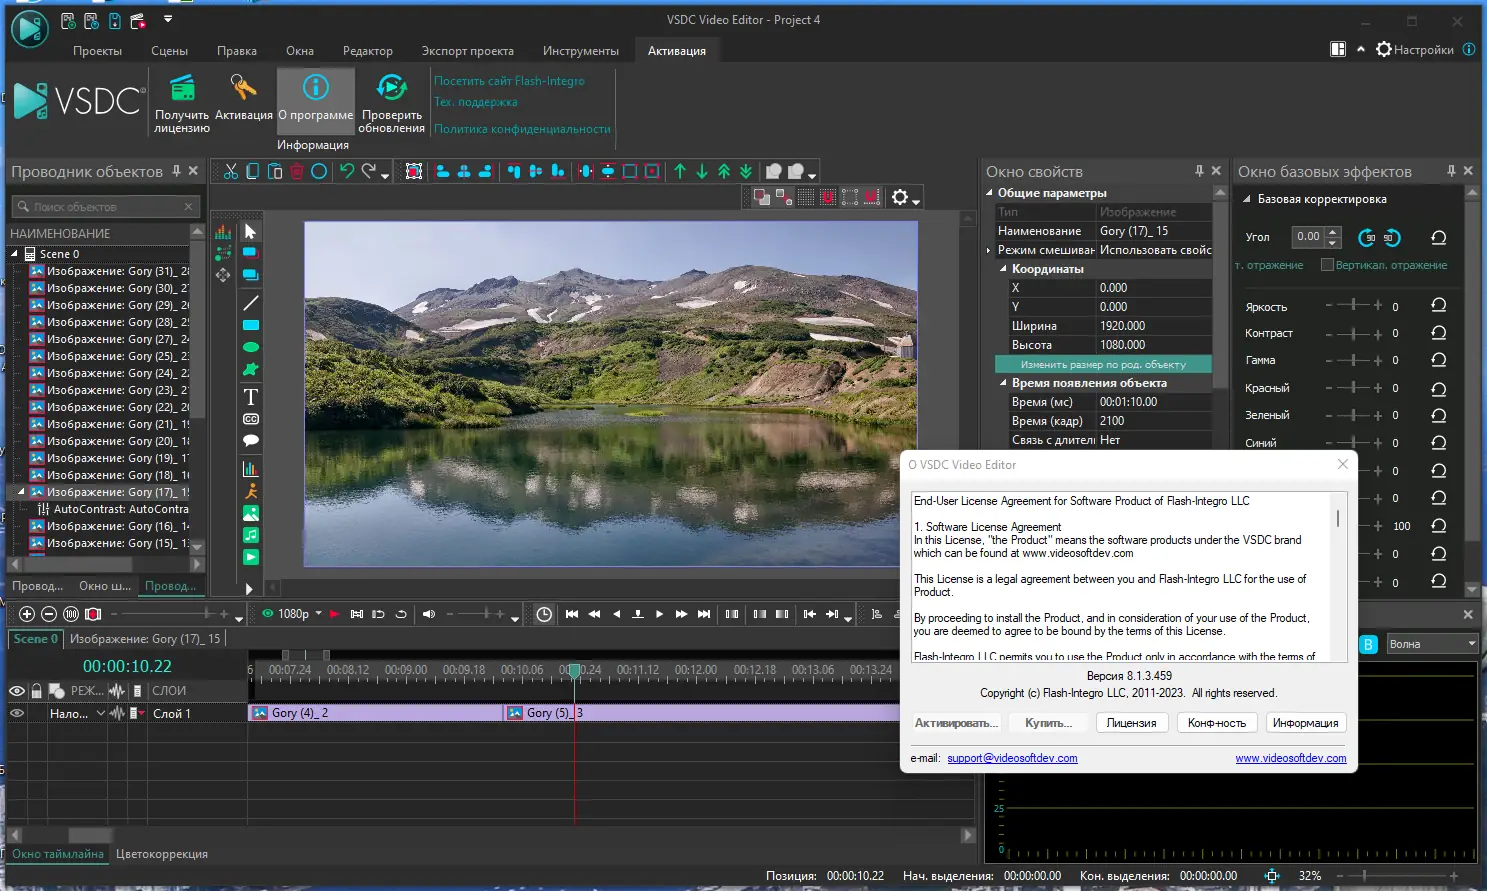Viewport: 1487px width, 891px height.
Task: Switch to the Цветокоррекция tab
Action: 162,854
